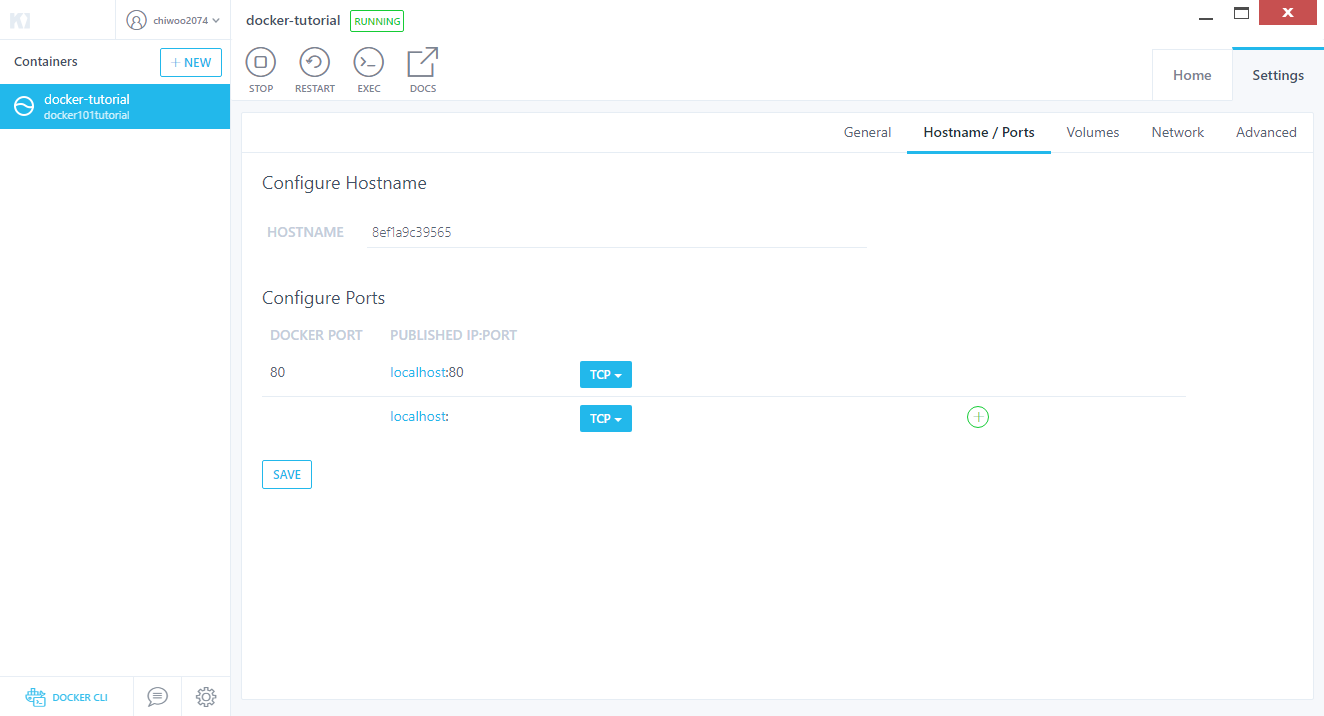Switch to the Volumes tab
This screenshot has width=1324, height=716.
[1093, 132]
